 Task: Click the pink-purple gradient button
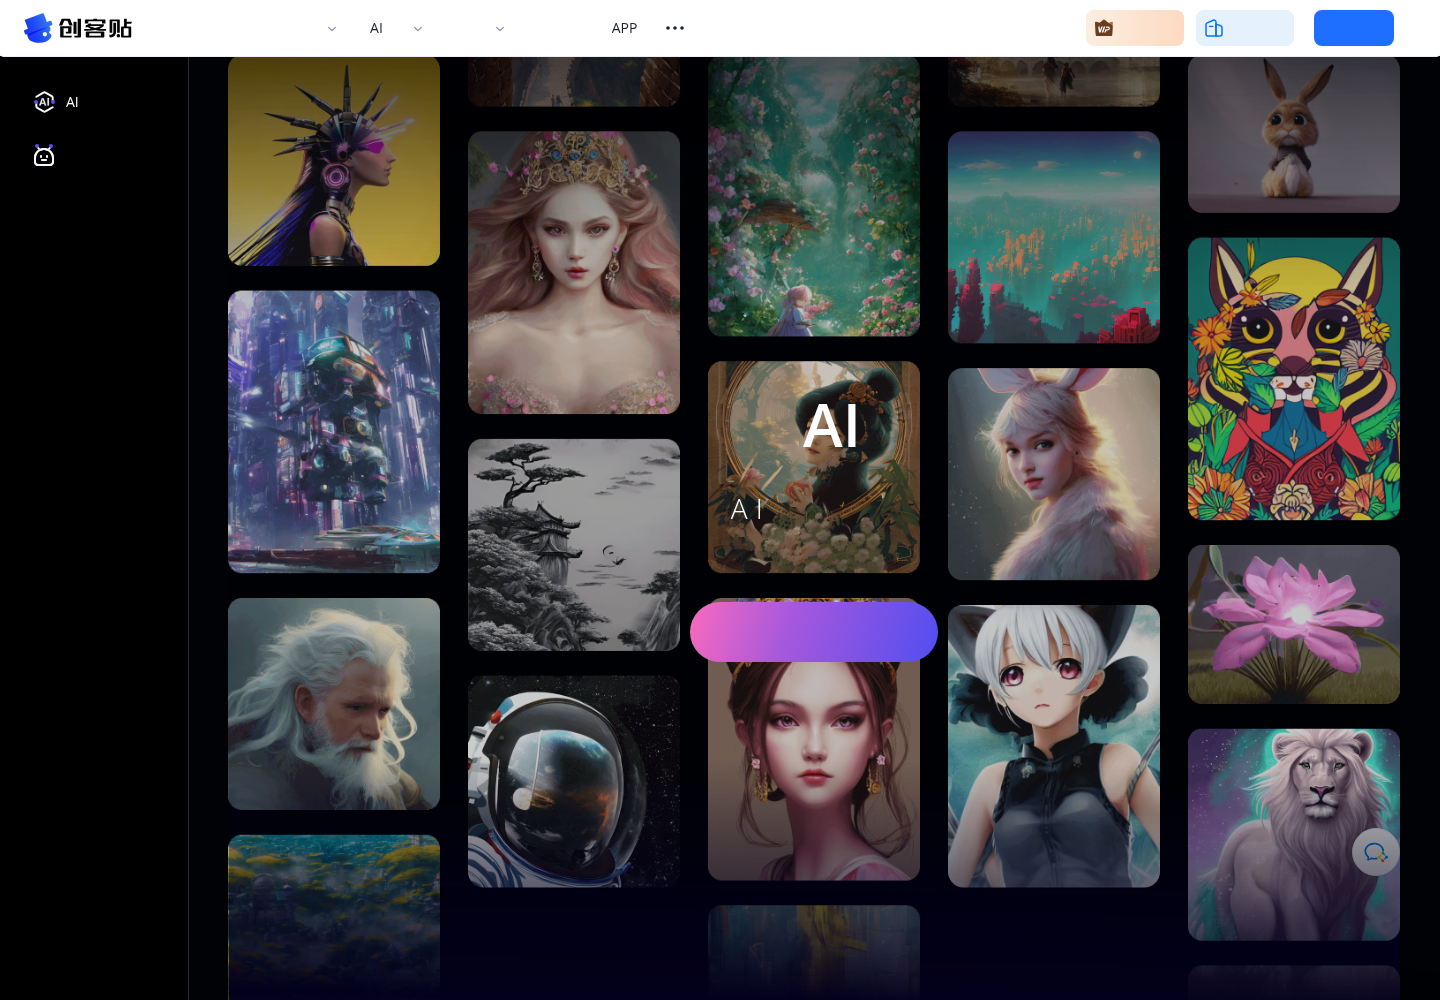[x=814, y=631]
